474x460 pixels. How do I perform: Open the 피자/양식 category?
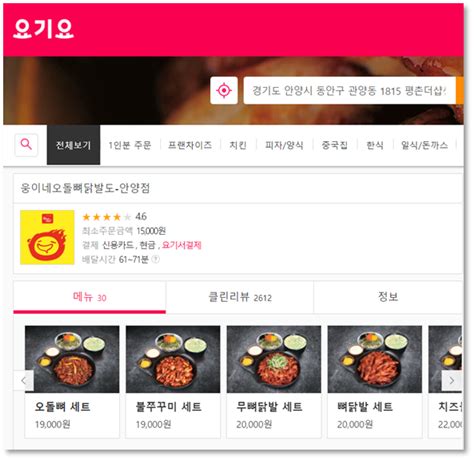click(x=284, y=145)
